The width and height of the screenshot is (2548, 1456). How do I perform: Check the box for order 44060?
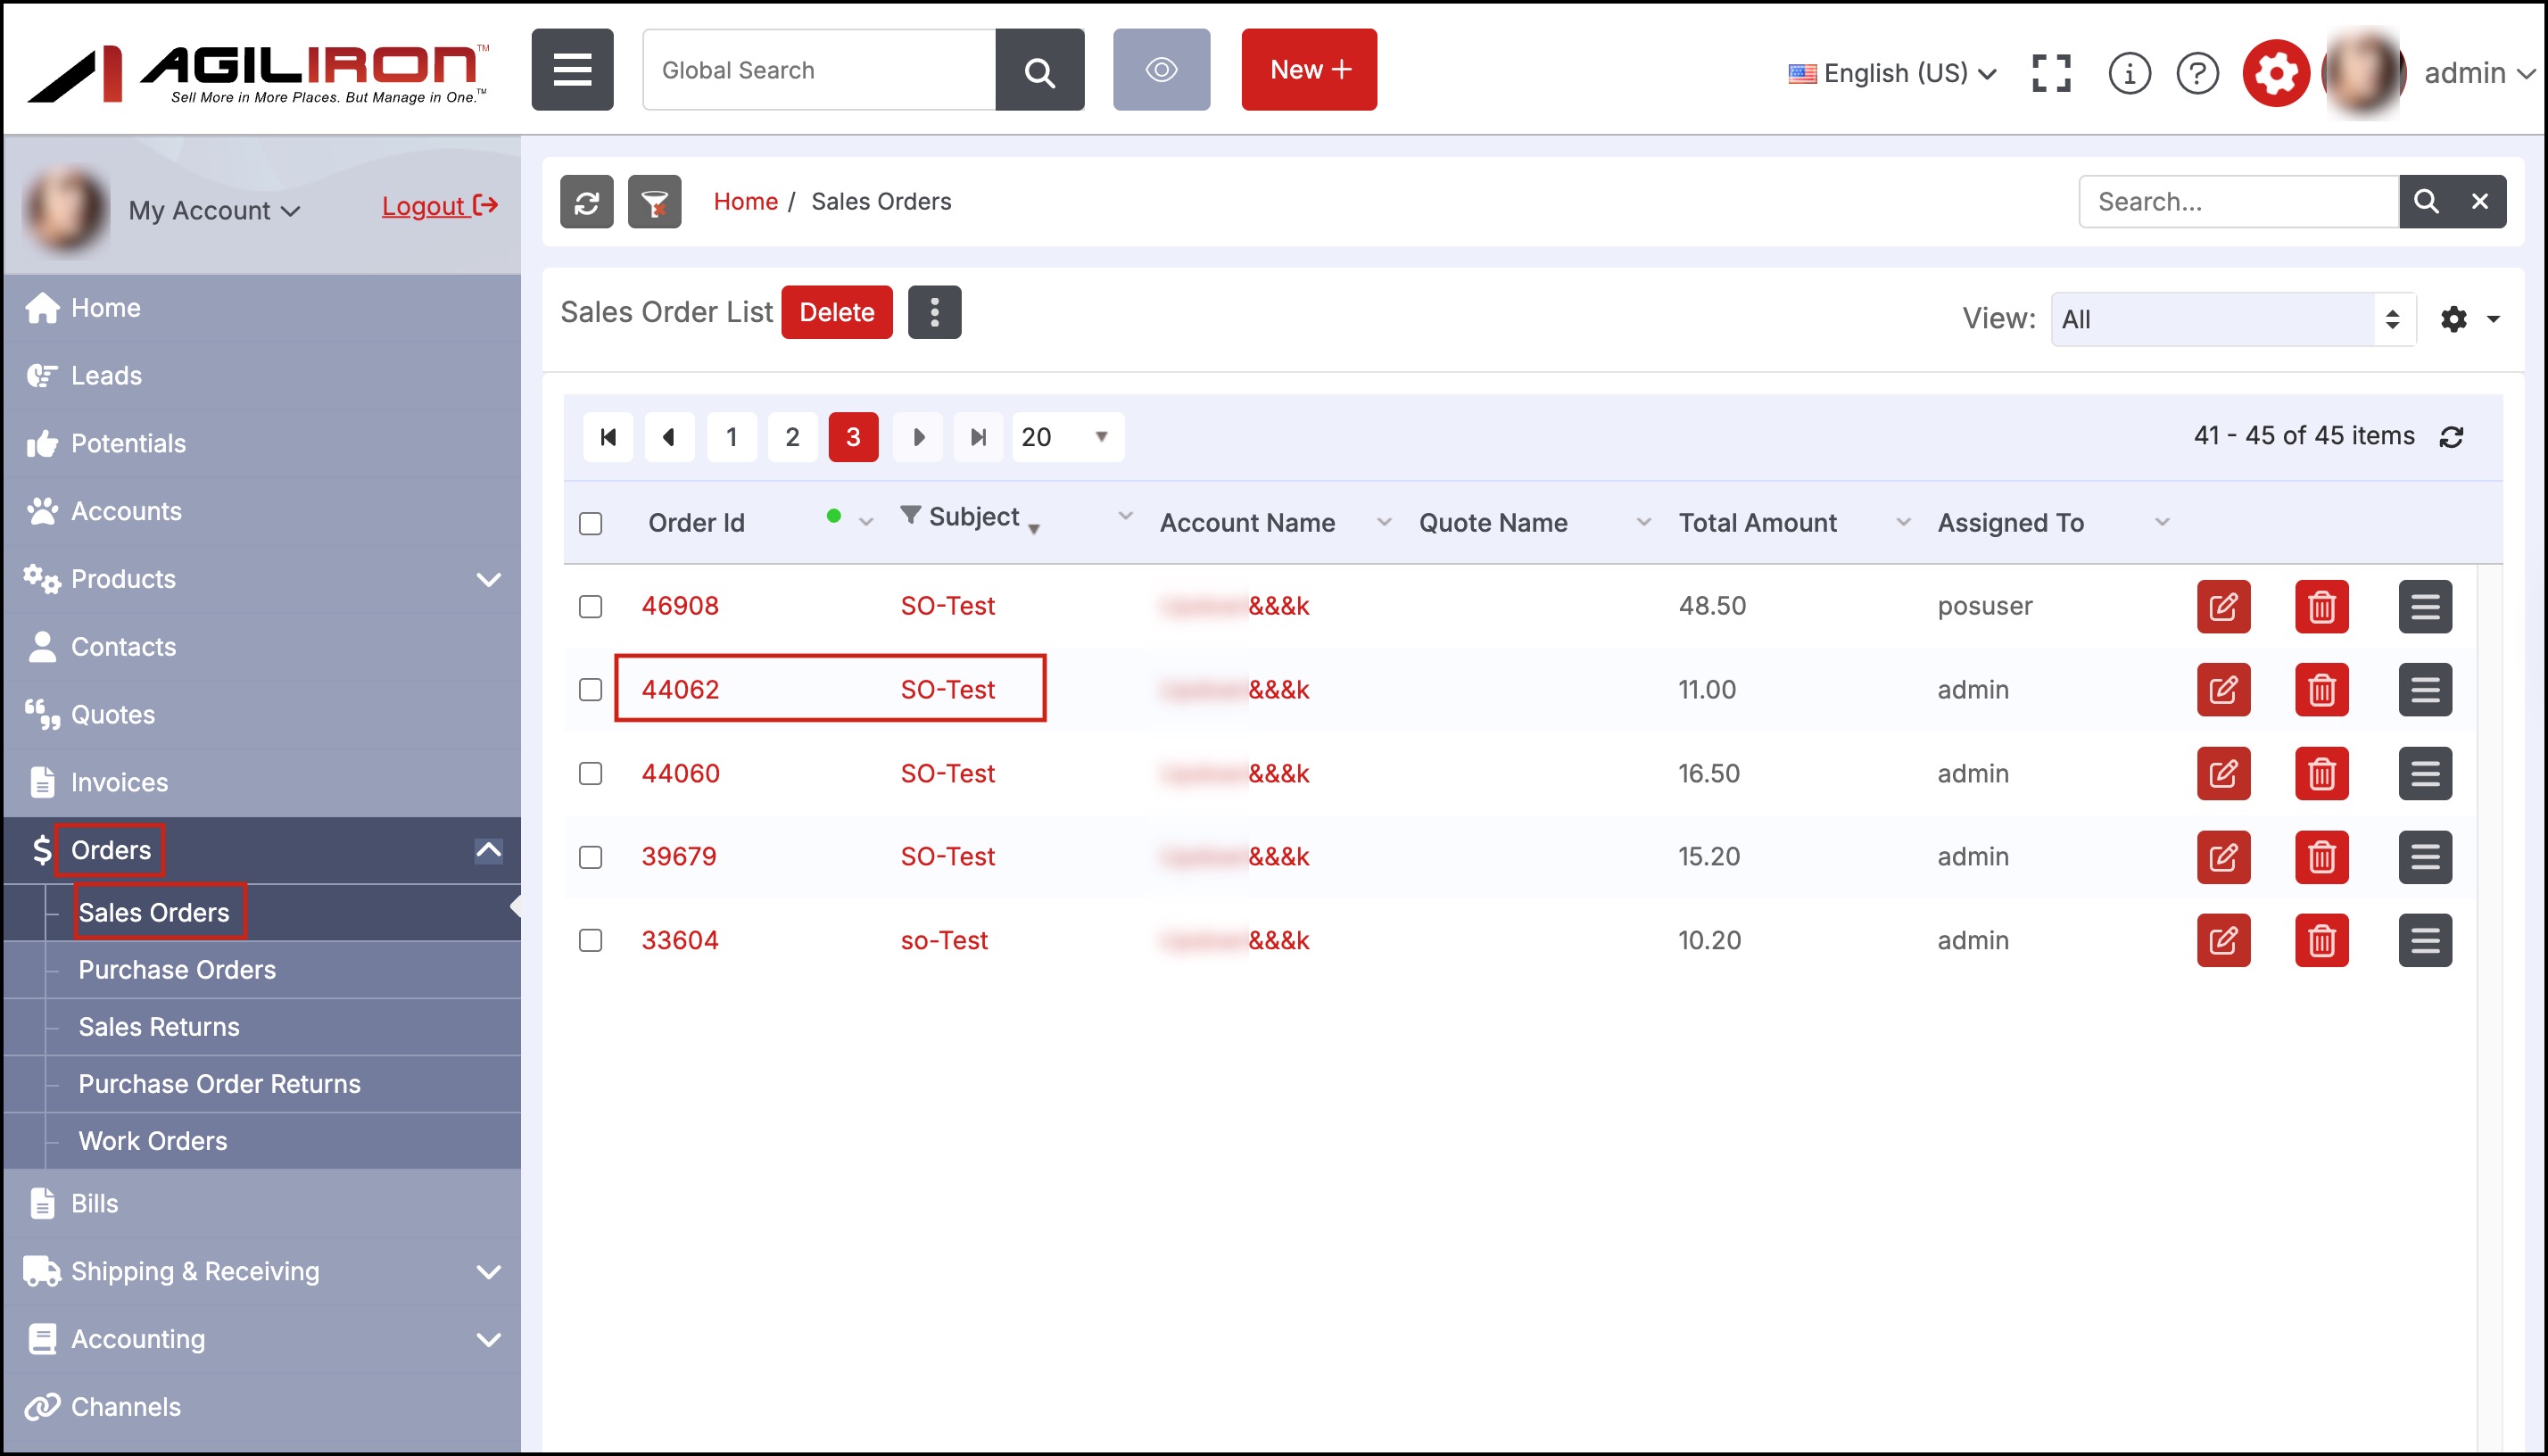pyautogui.click(x=590, y=774)
